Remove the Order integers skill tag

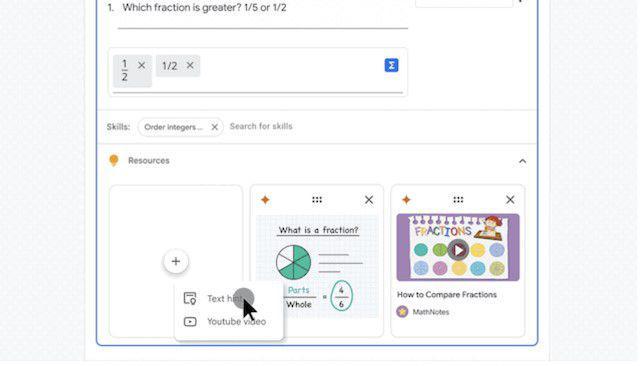pyautogui.click(x=214, y=127)
